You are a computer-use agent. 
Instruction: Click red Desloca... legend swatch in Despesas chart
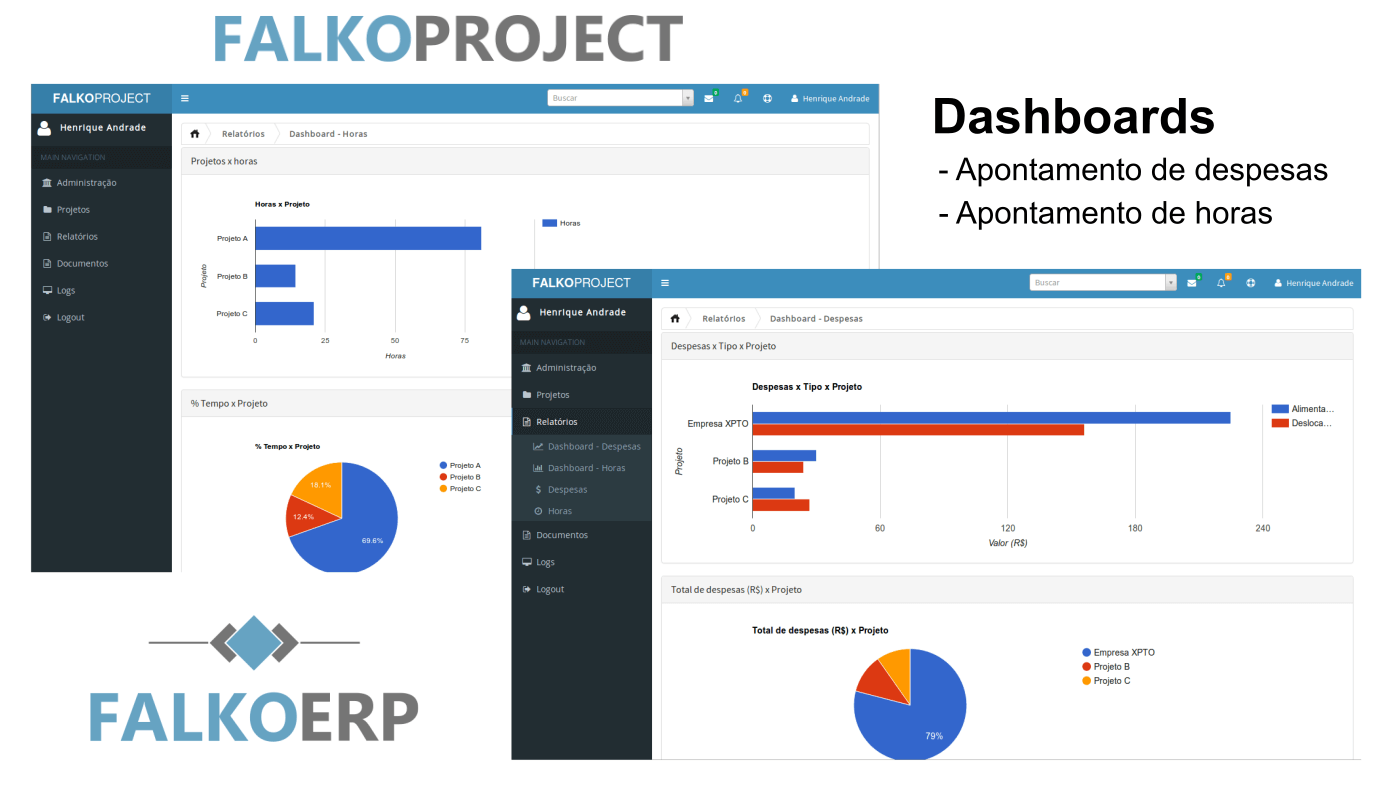point(1280,423)
